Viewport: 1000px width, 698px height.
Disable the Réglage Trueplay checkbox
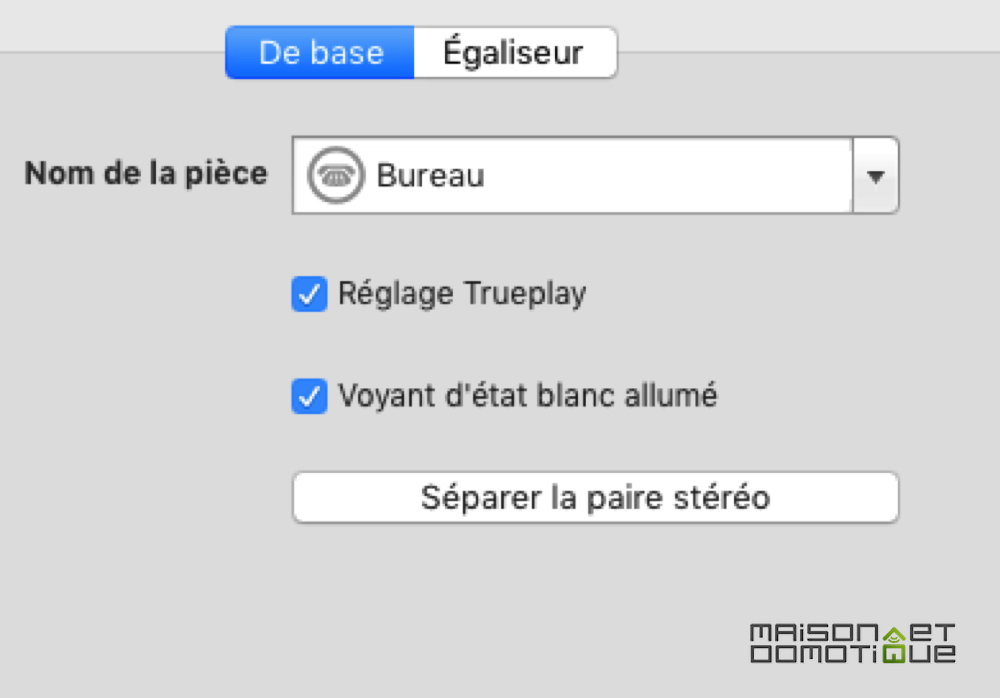309,294
